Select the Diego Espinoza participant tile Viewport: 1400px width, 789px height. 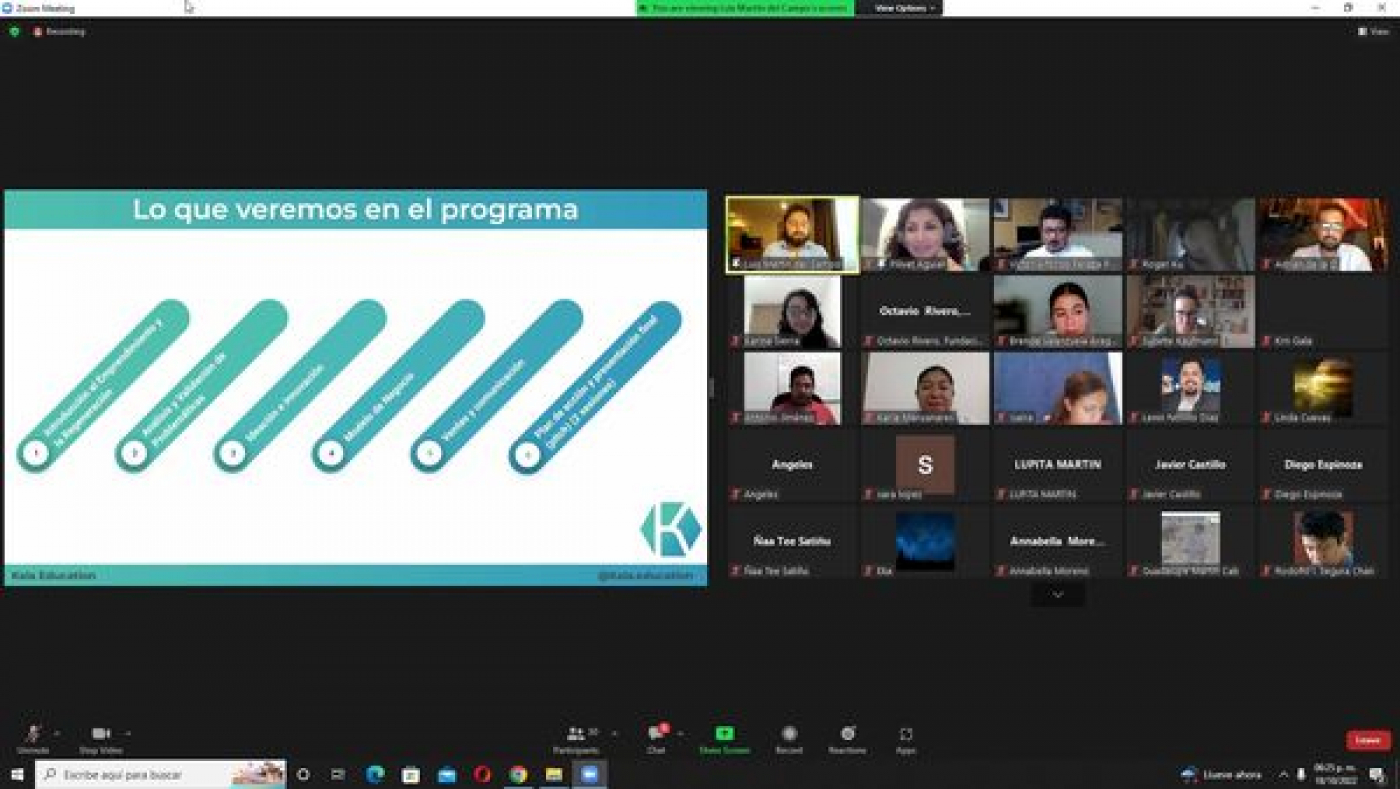(1323, 464)
